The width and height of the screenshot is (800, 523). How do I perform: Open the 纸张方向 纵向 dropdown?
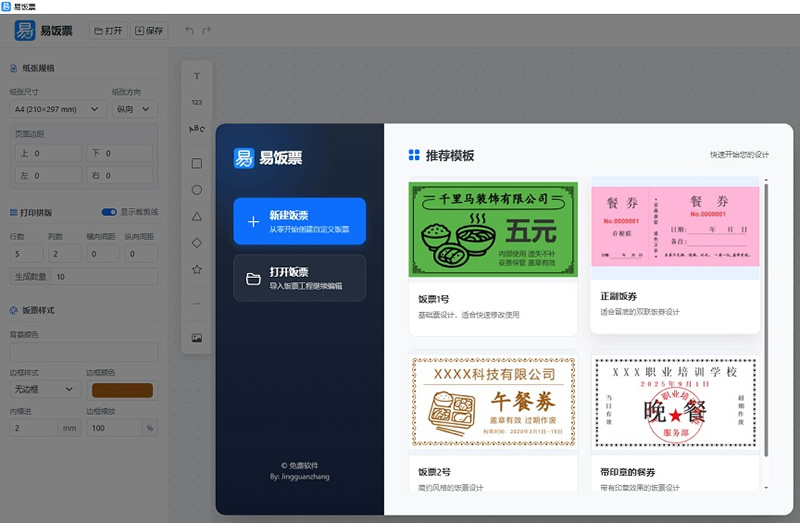pos(134,109)
